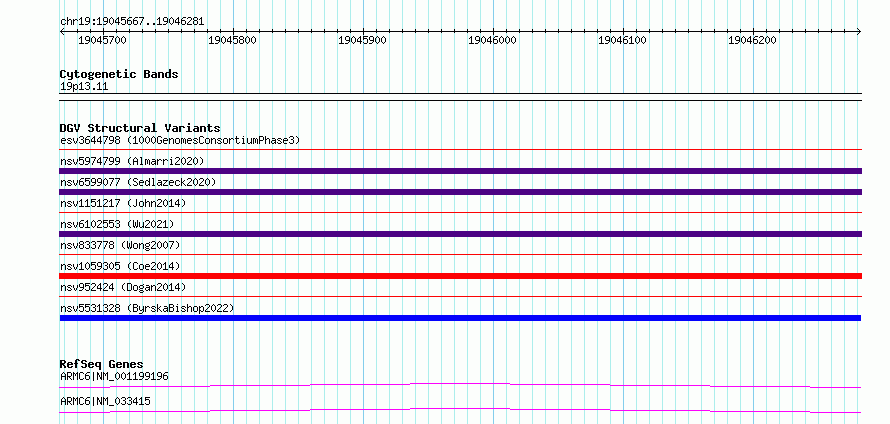Click ruler position 19045800

click(232, 40)
